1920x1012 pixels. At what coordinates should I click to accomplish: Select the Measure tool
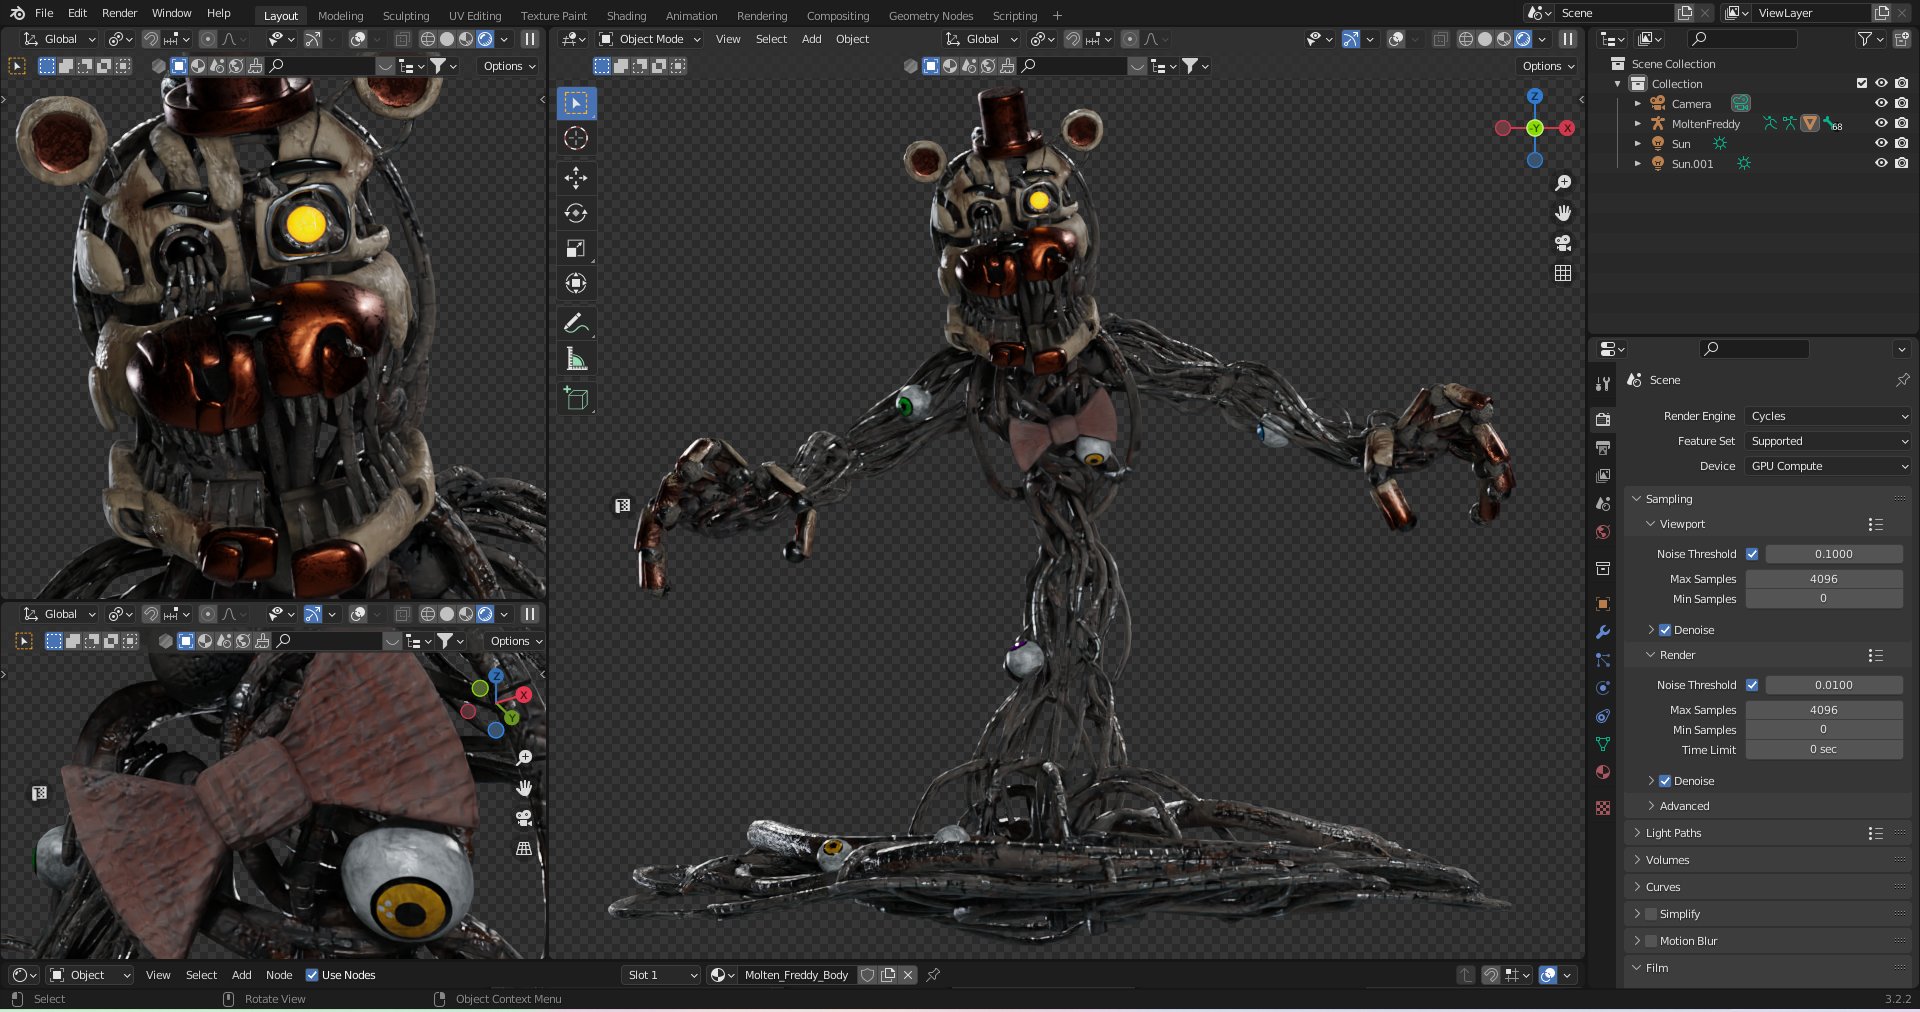[x=576, y=358]
